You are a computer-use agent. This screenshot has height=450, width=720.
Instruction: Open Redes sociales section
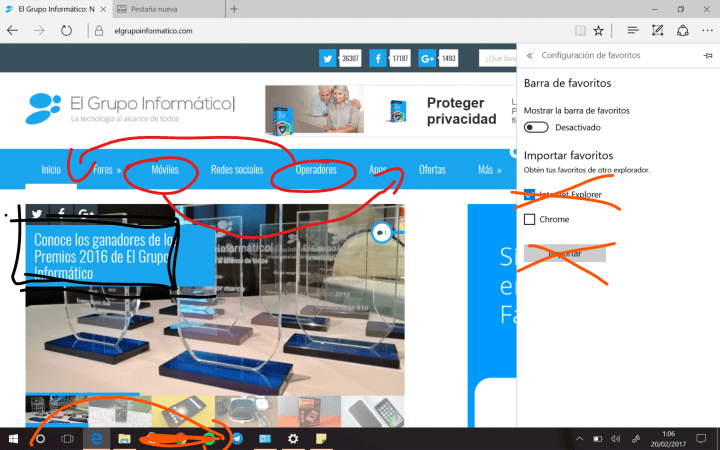click(237, 169)
